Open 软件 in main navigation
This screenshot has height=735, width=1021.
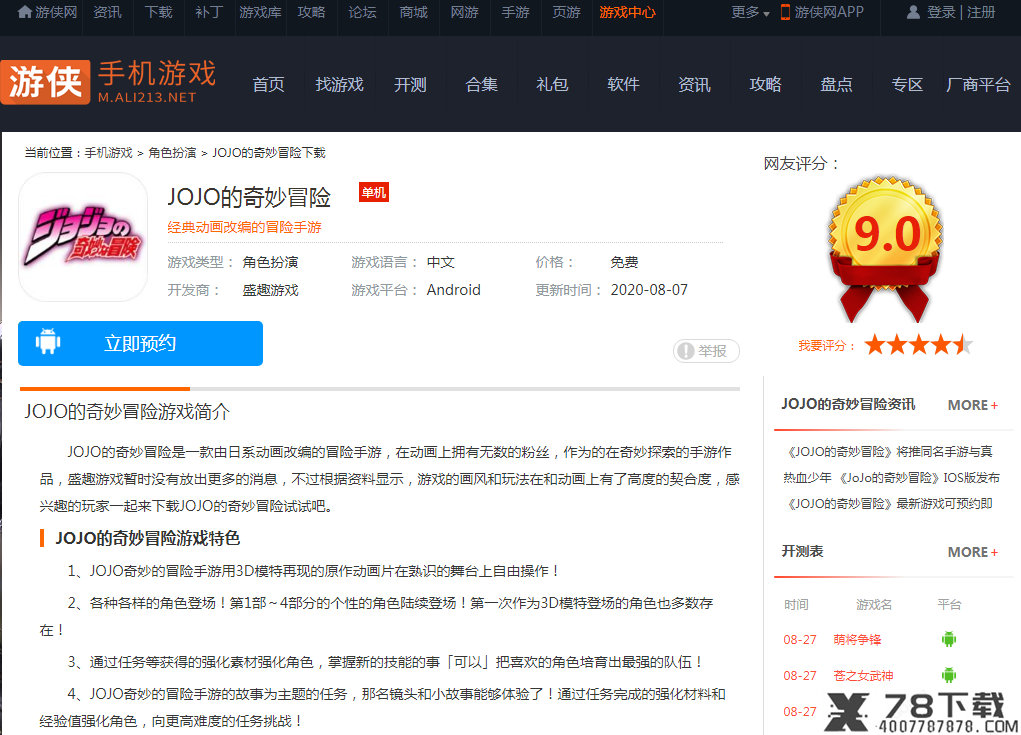(623, 85)
